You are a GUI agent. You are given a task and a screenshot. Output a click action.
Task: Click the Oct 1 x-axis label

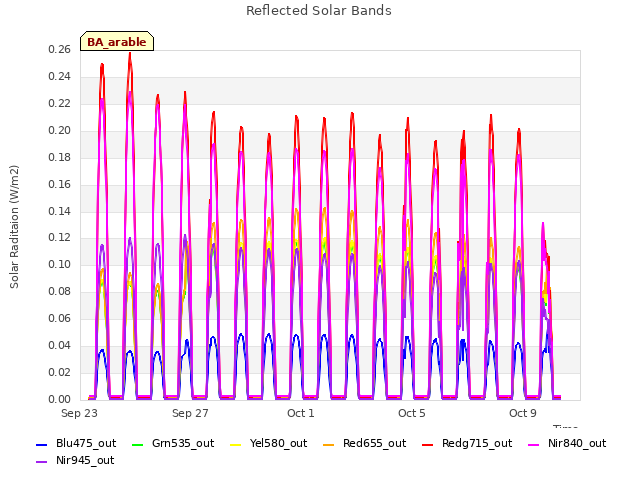(x=301, y=413)
